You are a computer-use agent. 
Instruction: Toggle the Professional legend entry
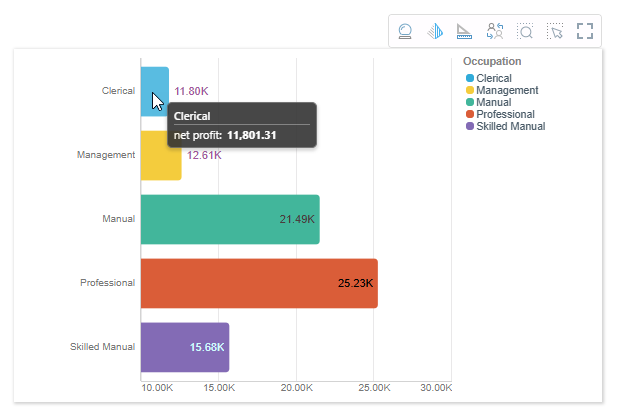coord(505,114)
